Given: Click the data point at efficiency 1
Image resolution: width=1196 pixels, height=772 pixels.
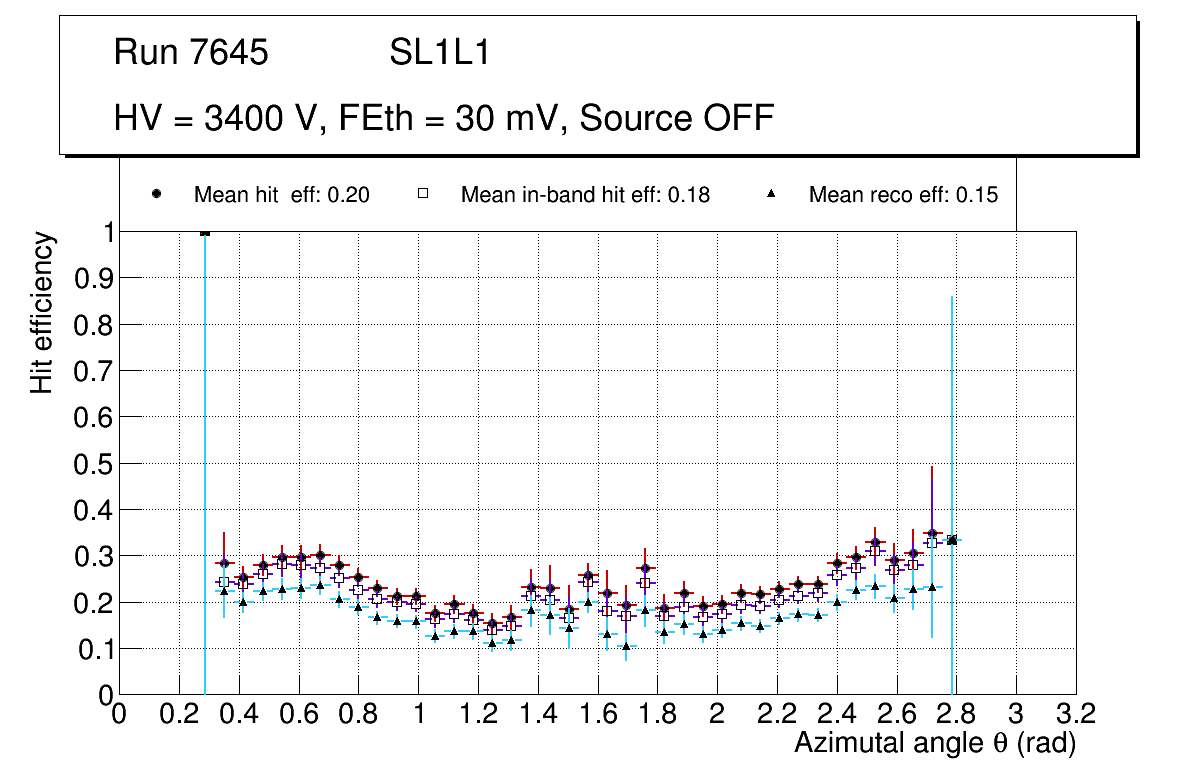Looking at the screenshot, I should point(205,233).
